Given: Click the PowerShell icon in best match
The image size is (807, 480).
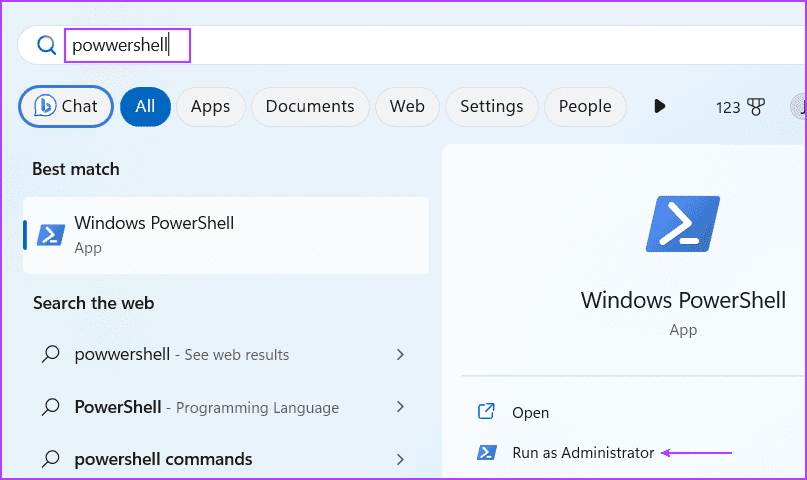Looking at the screenshot, I should pos(50,235).
